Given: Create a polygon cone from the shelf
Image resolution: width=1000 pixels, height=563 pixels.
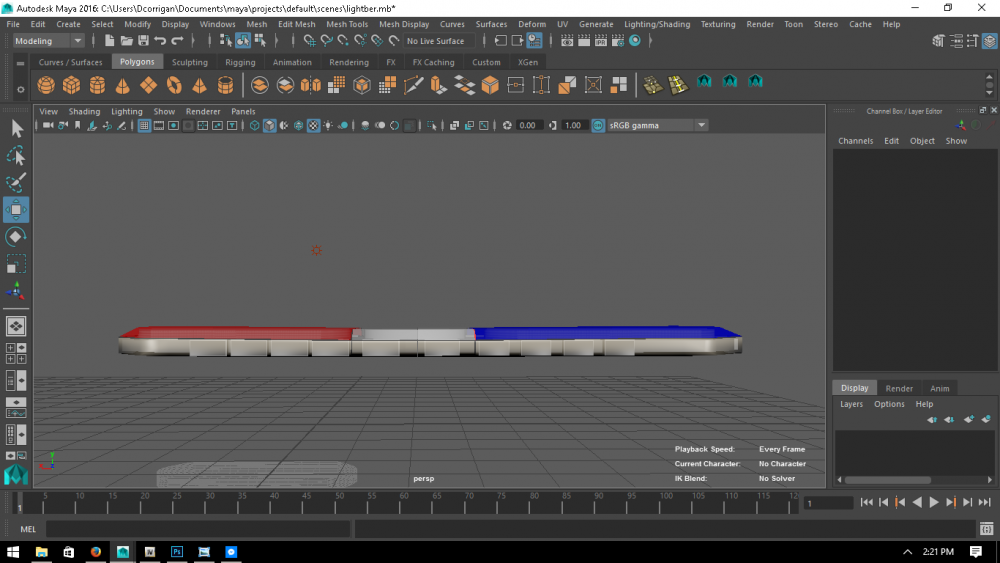Looking at the screenshot, I should point(122,85).
